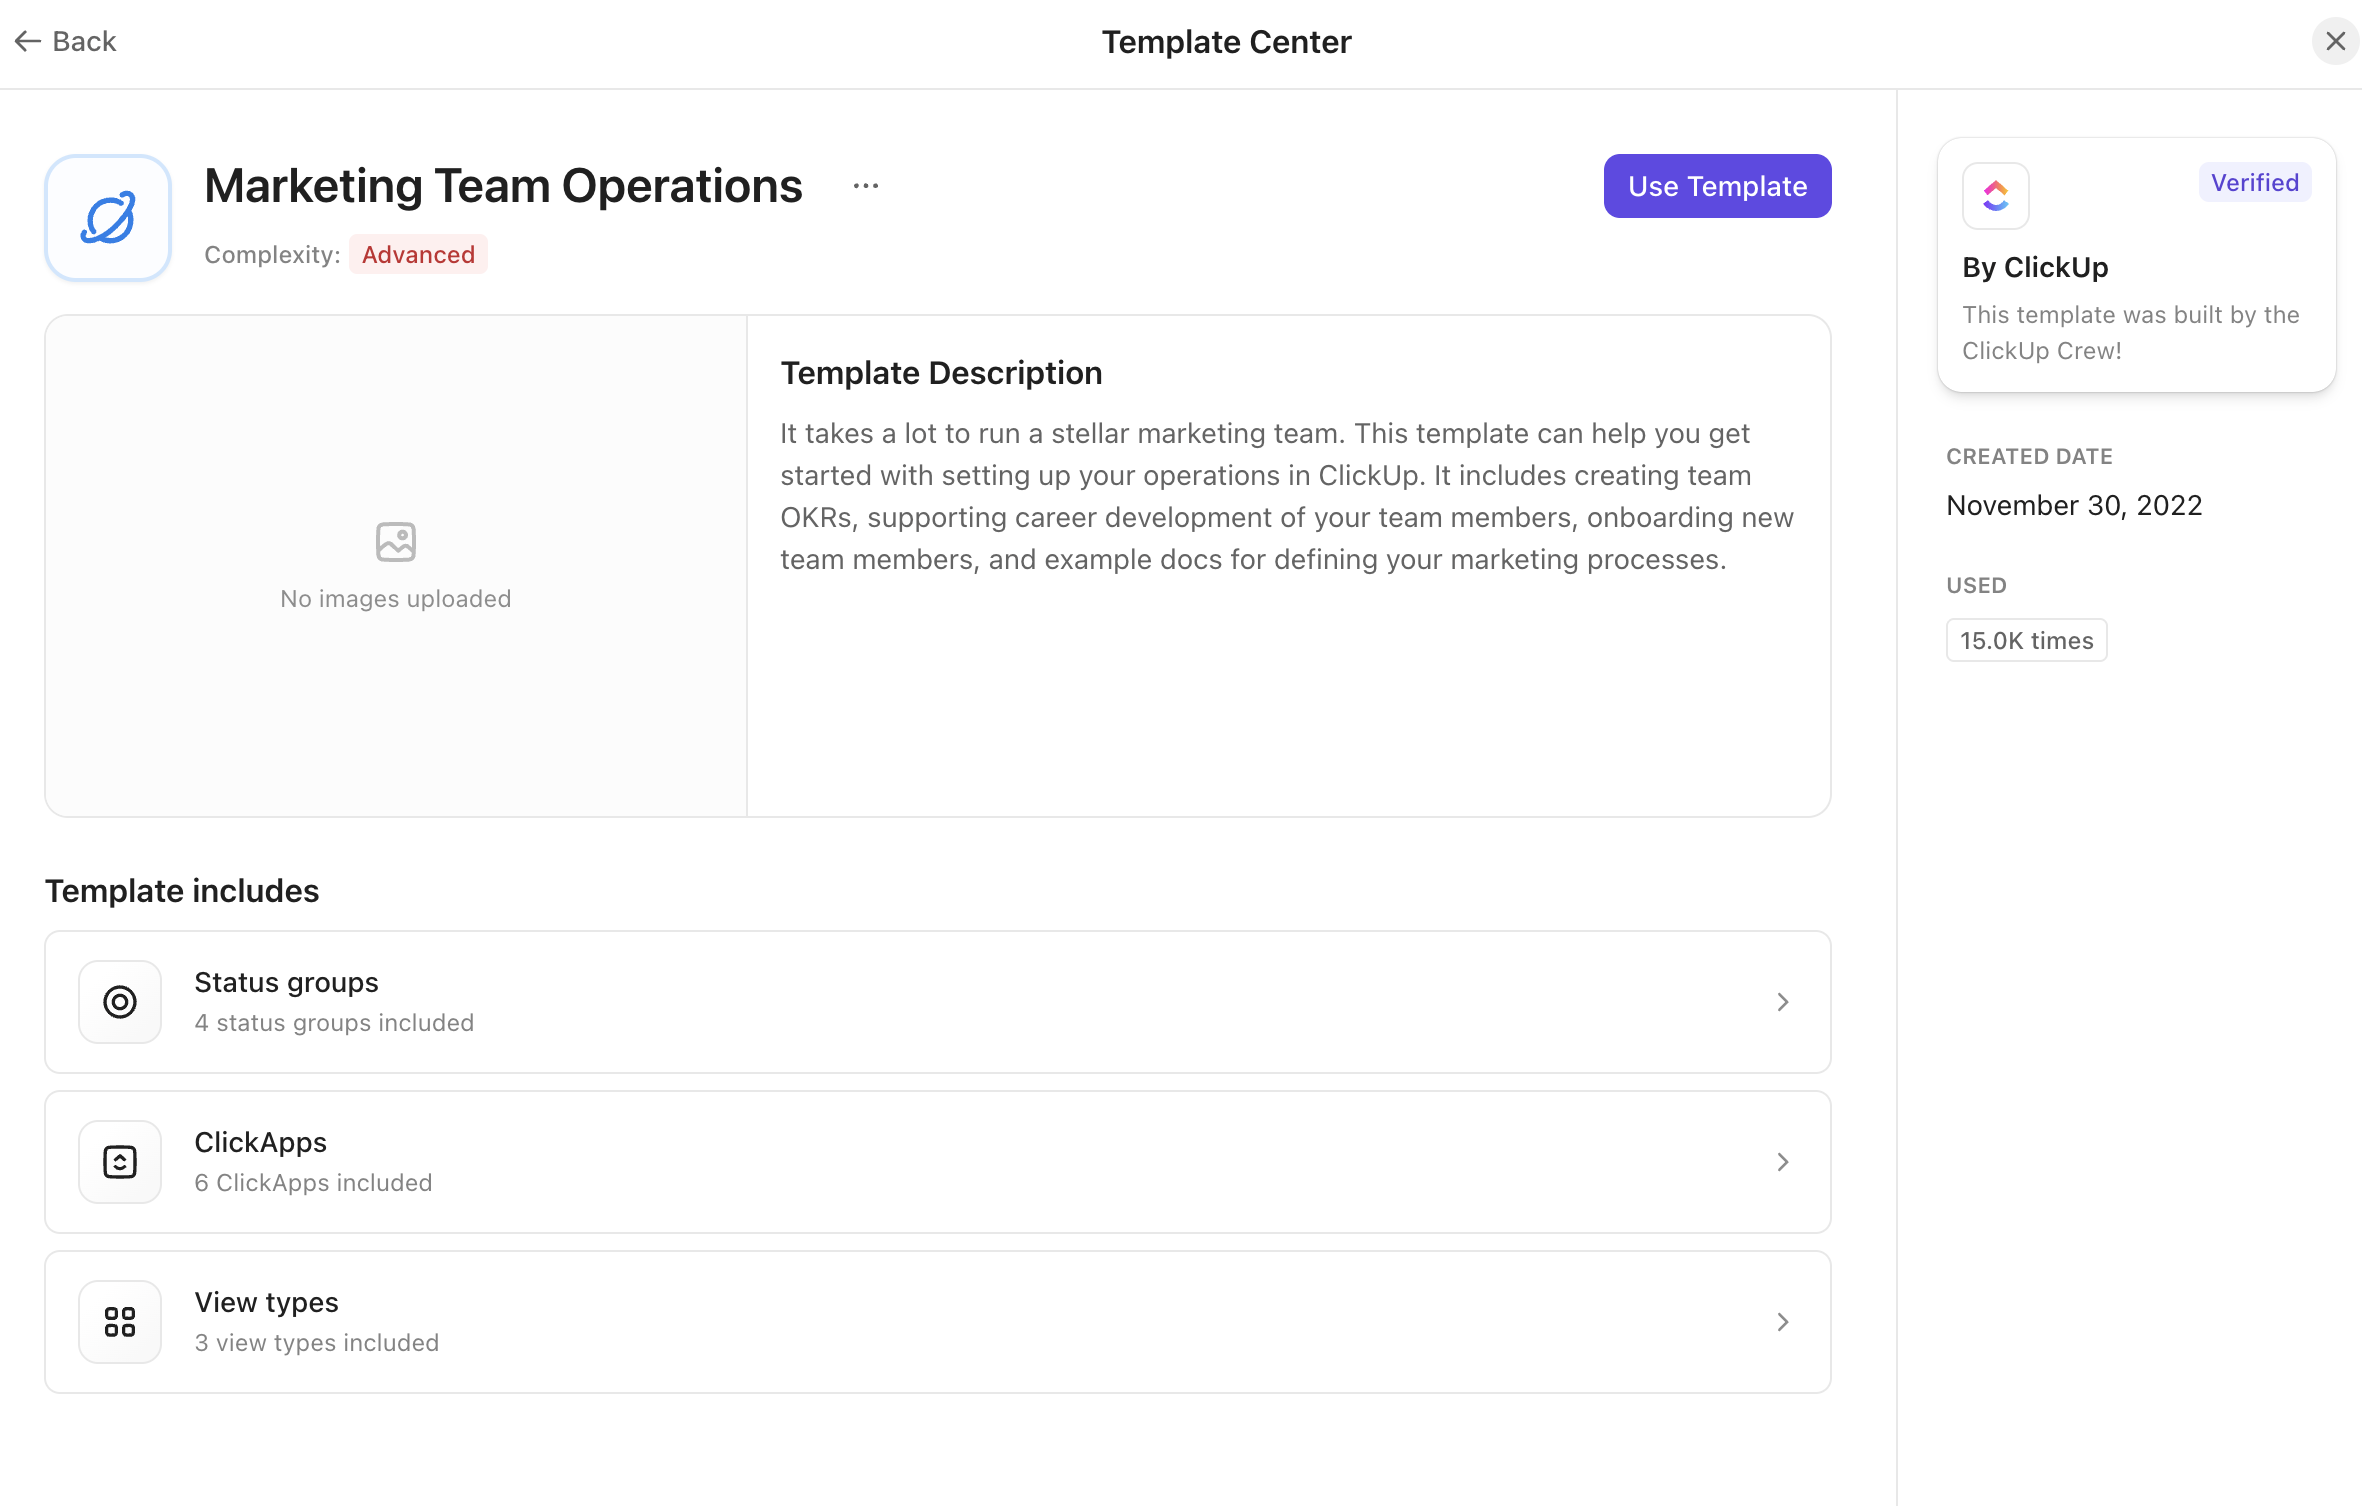Click the ClickApps panel icon

pyautogui.click(x=119, y=1161)
